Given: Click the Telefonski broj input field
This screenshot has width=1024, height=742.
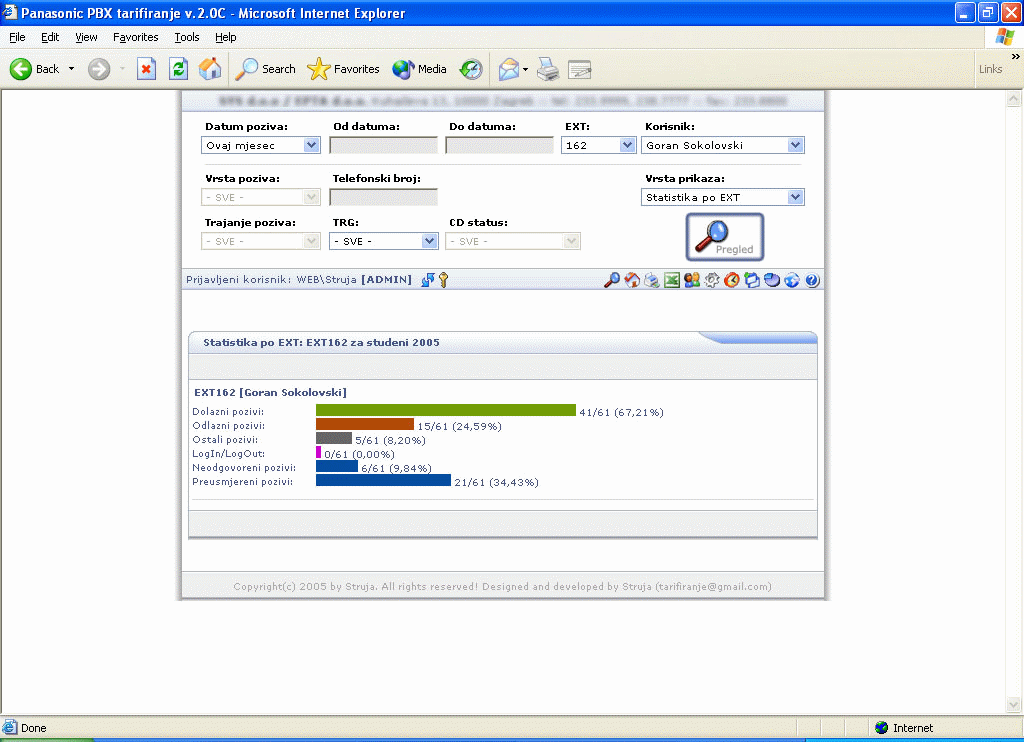Looking at the screenshot, I should pos(383,197).
